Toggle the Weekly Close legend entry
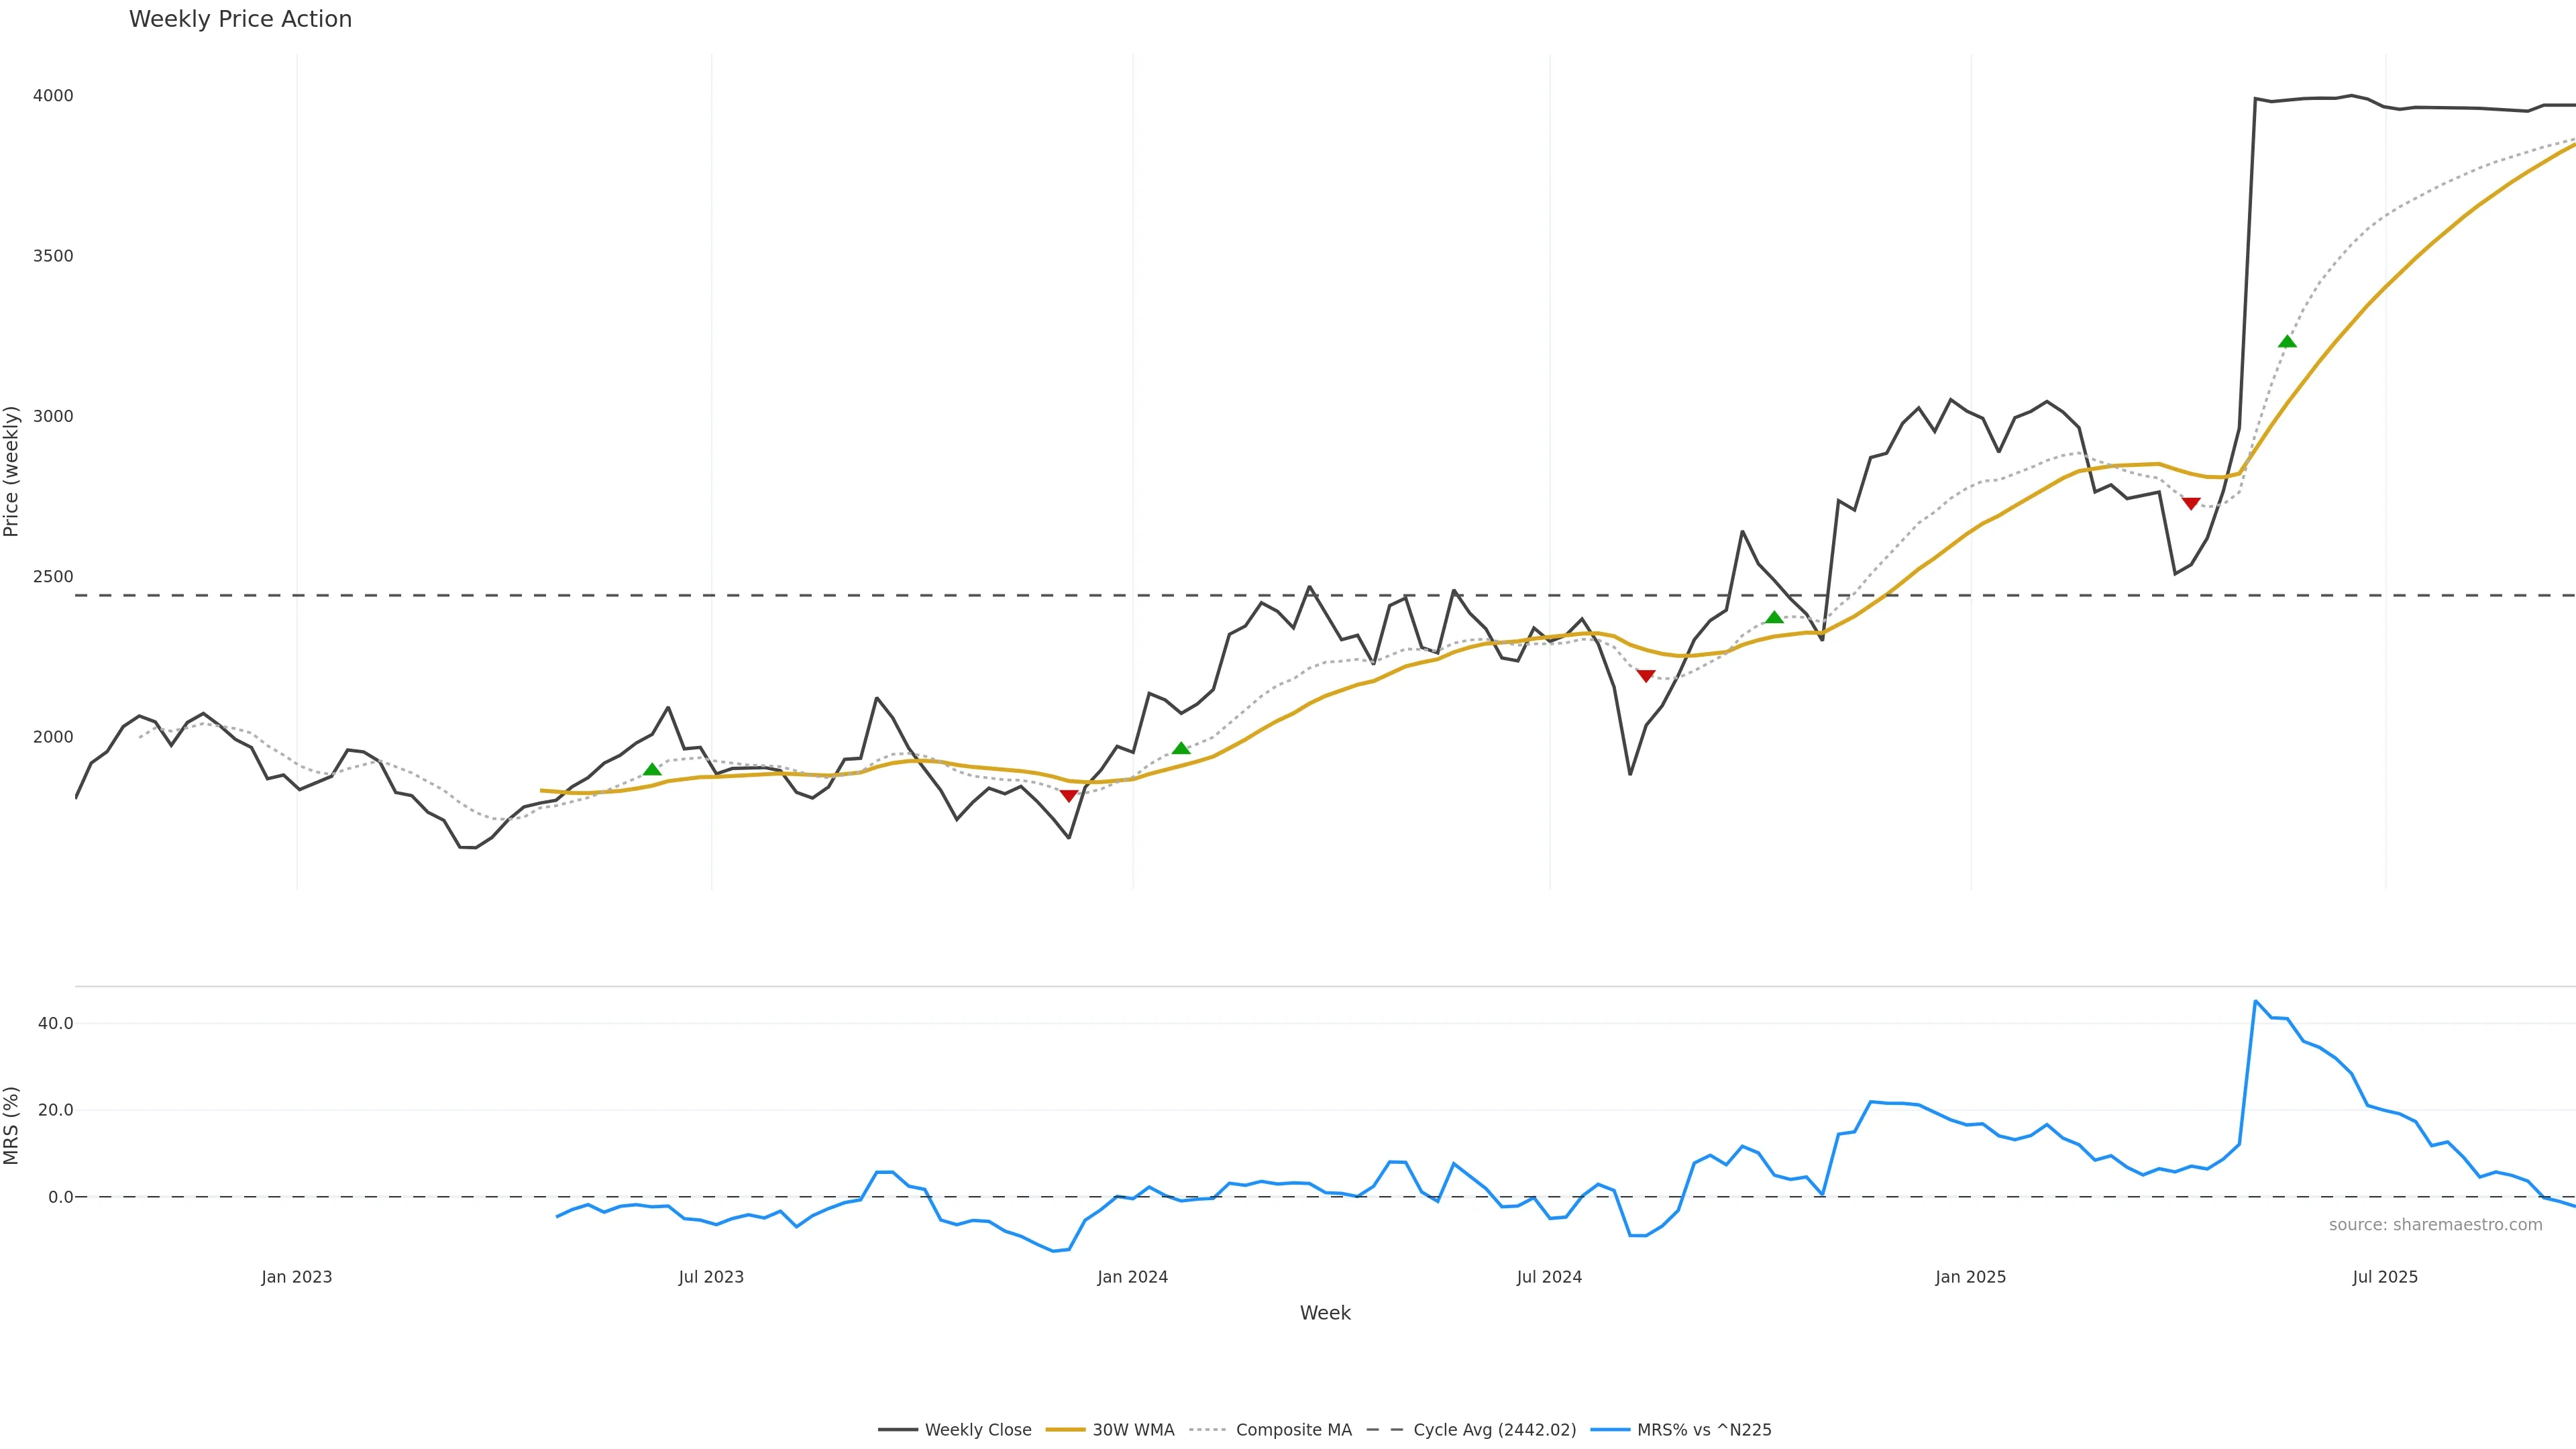 point(977,1430)
